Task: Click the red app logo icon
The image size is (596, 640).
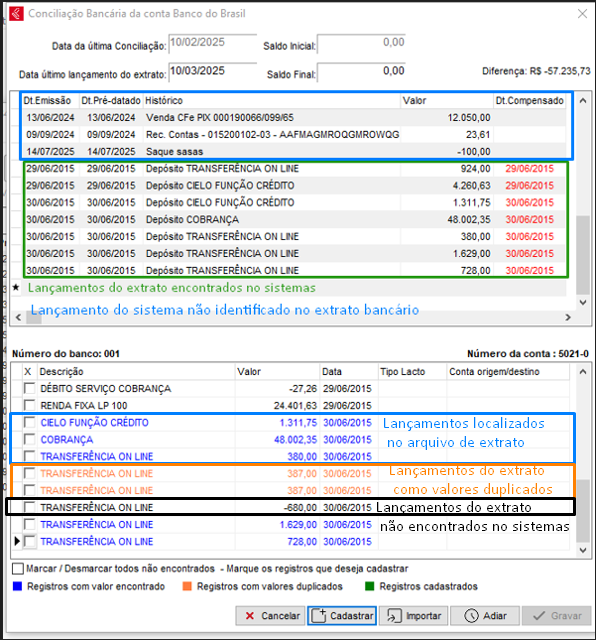Action: point(16,13)
